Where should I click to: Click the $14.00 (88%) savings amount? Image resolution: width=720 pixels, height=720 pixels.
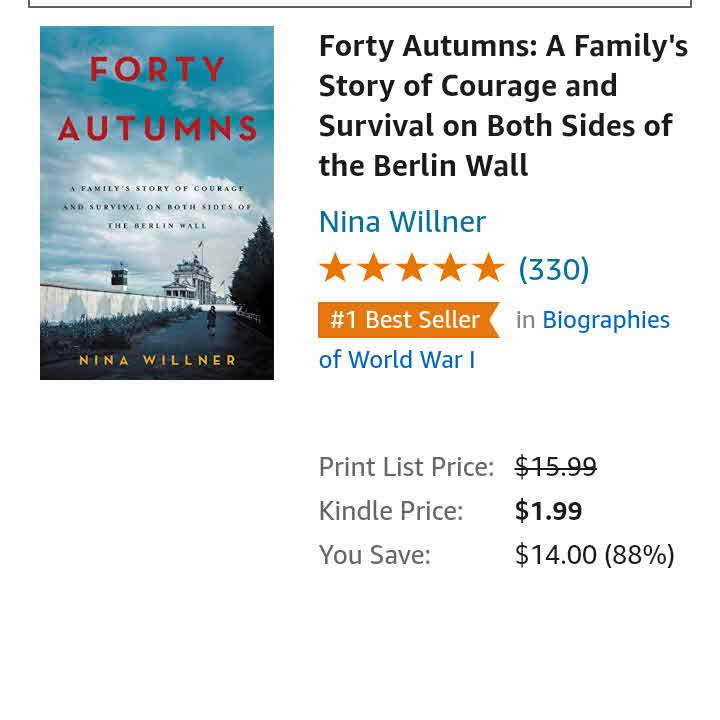[594, 555]
